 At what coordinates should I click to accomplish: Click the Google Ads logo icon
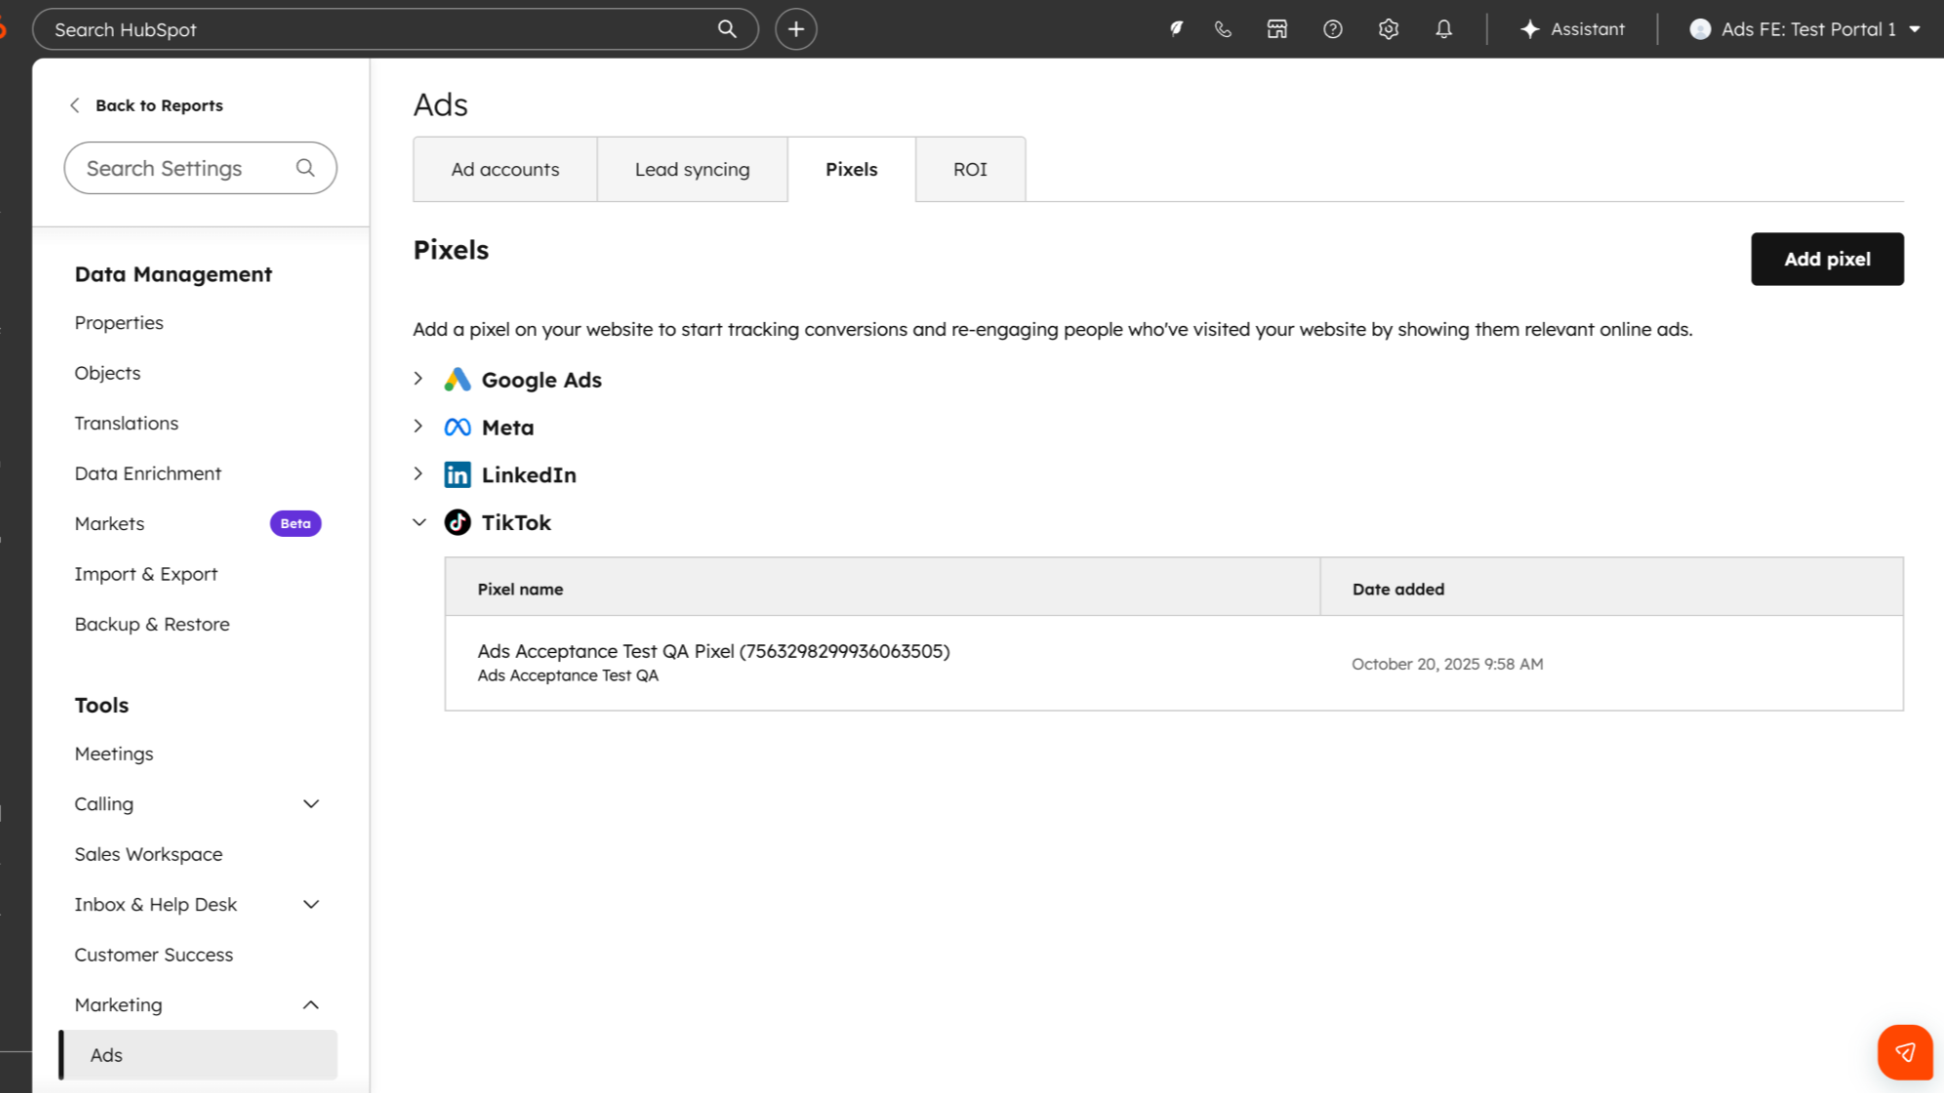tap(457, 379)
